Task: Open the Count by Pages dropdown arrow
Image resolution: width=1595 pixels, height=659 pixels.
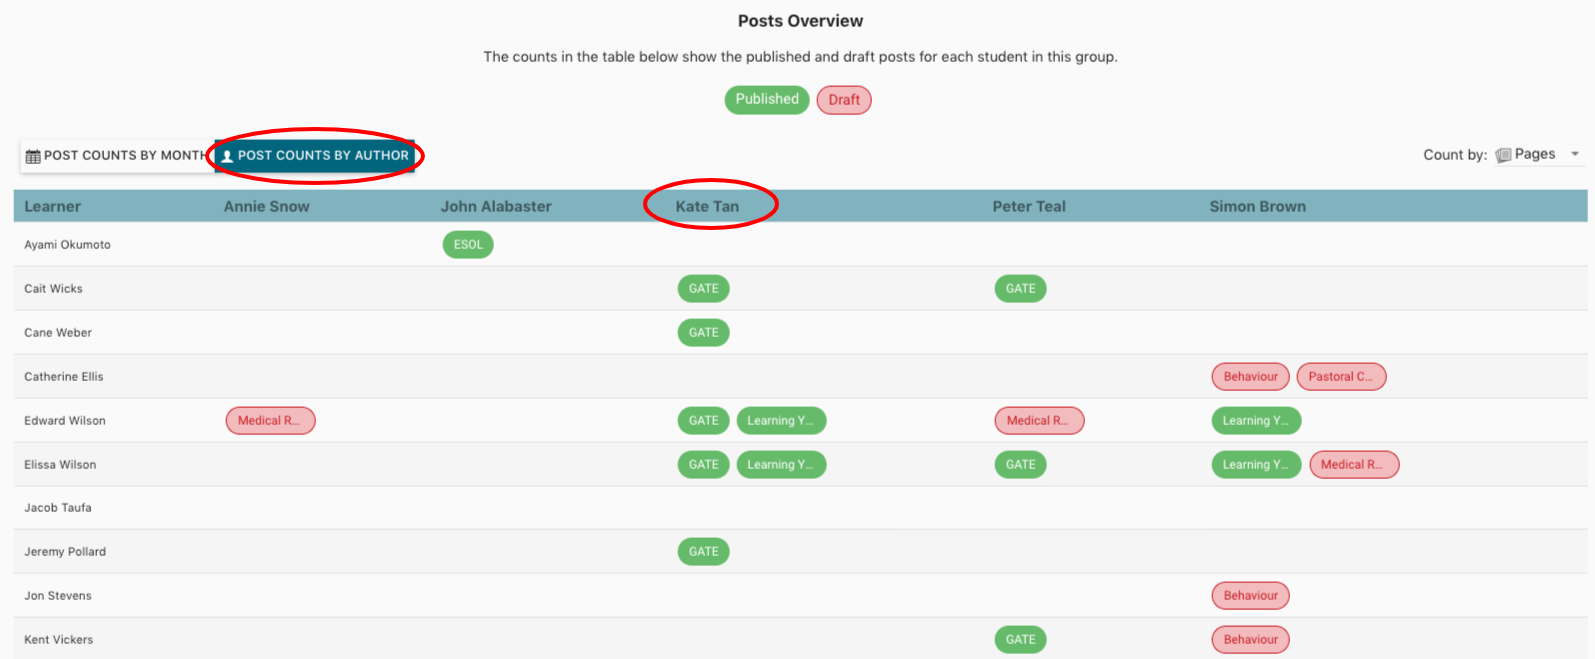Action: click(x=1575, y=154)
